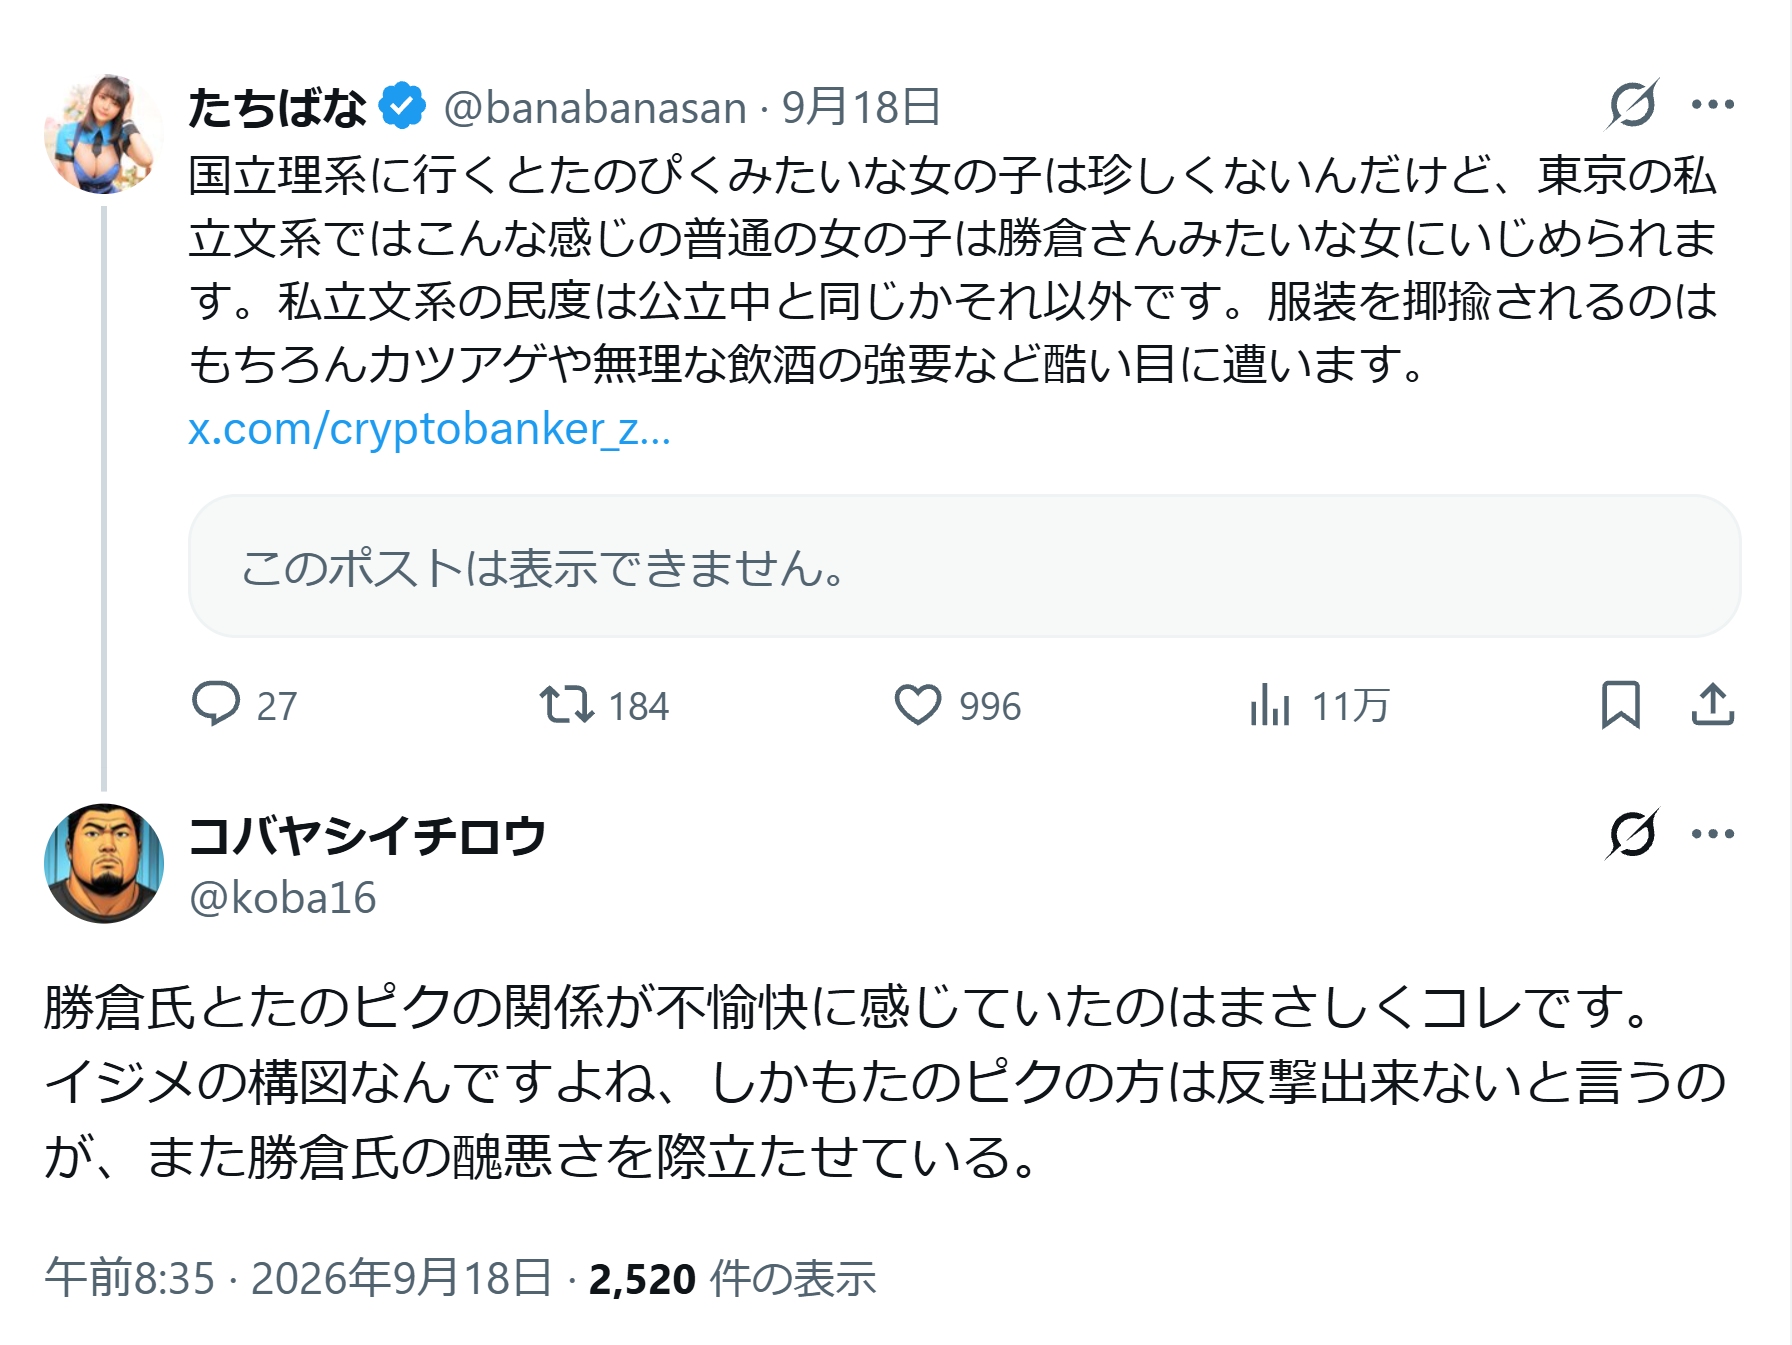Open the @koba16 handle link
The height and width of the screenshot is (1345, 1792).
[283, 898]
